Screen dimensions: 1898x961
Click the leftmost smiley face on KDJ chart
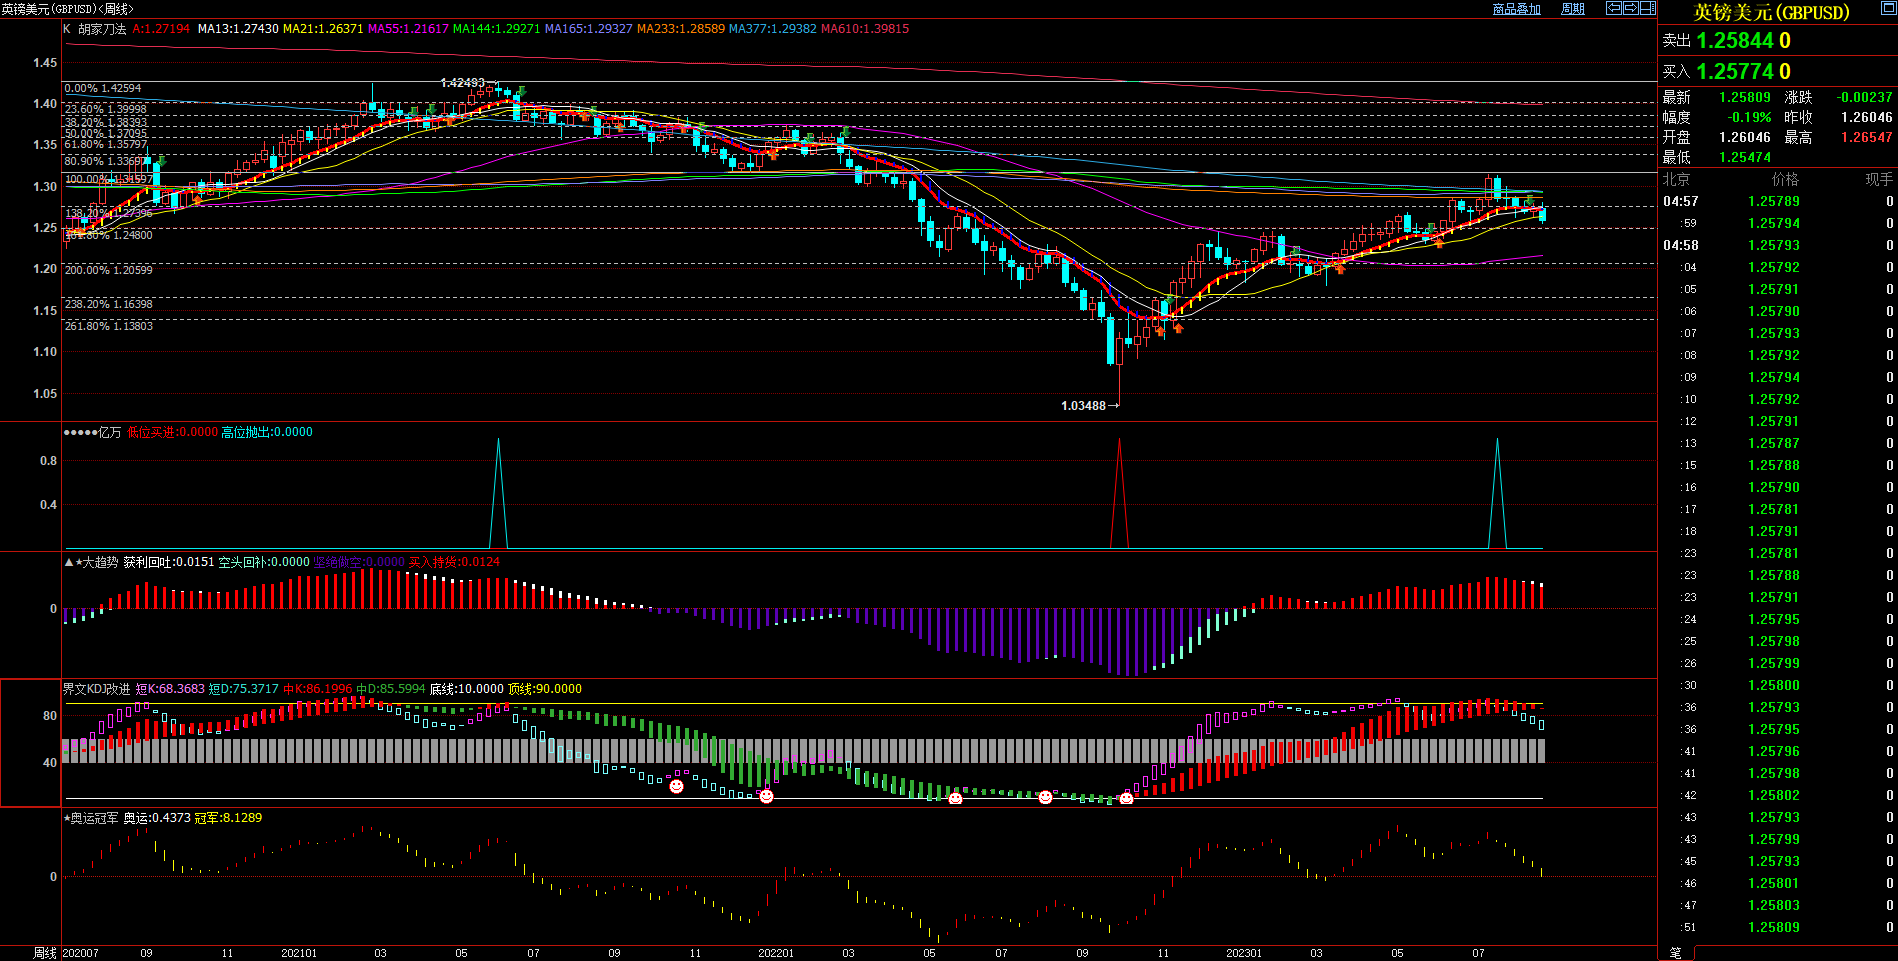coord(676,787)
